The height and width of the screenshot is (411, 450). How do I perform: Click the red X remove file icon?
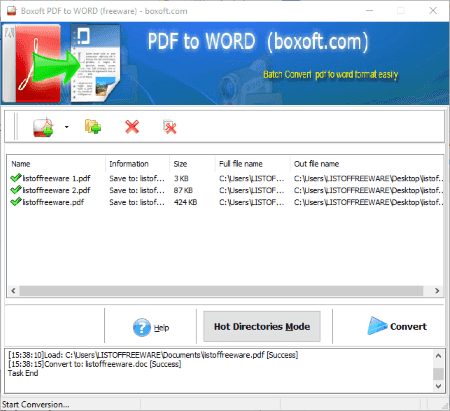(x=132, y=127)
